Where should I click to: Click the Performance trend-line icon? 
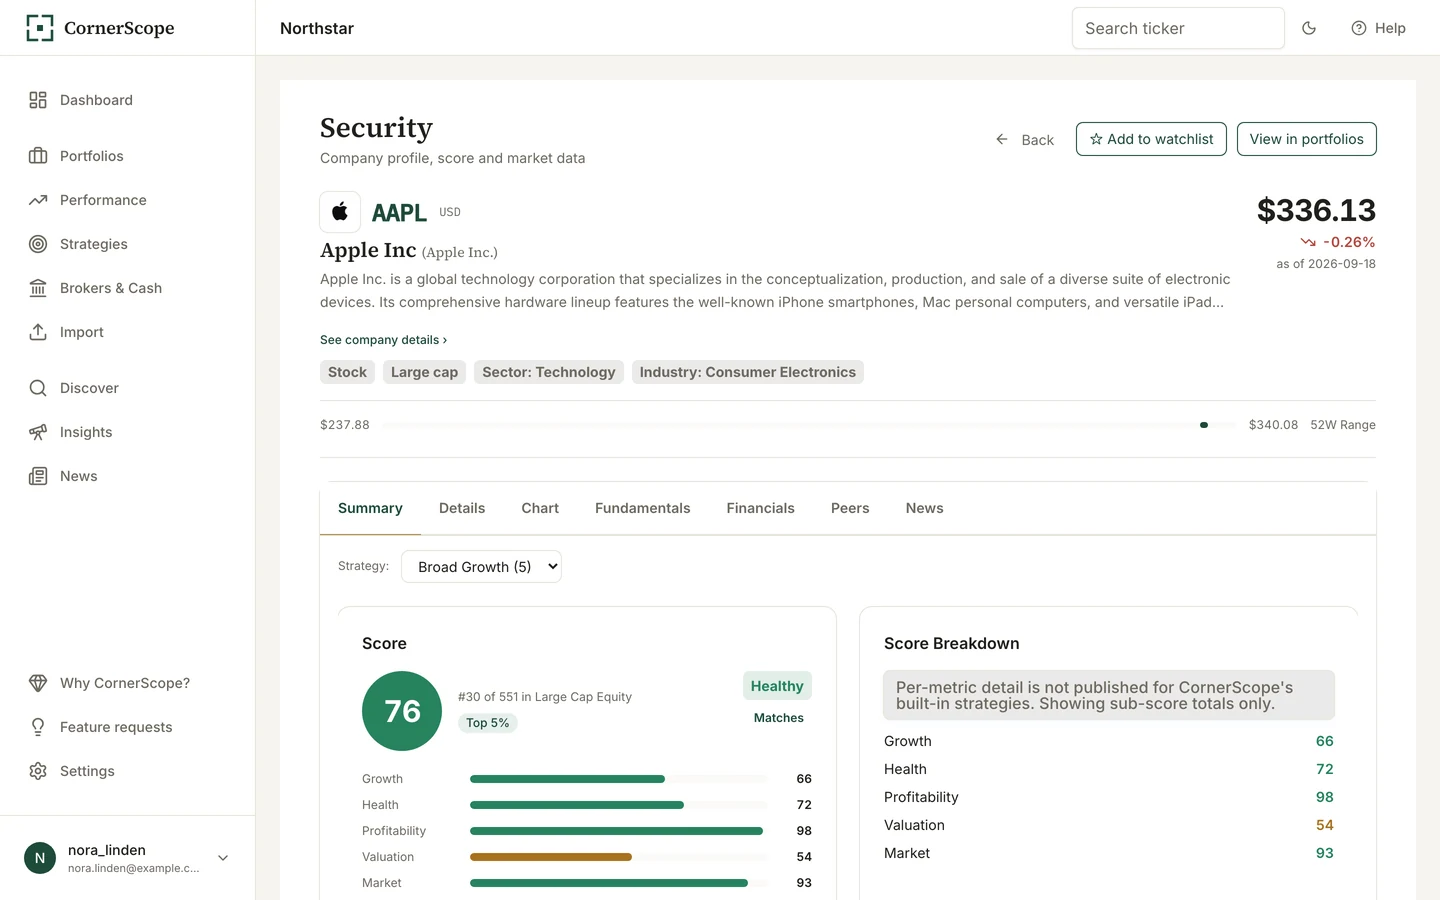38,200
